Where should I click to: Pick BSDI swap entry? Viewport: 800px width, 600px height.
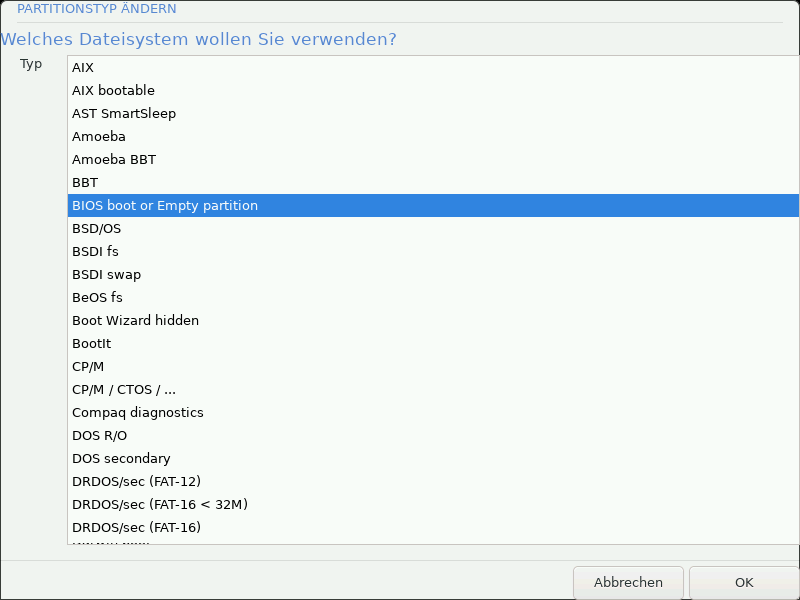pyautogui.click(x=106, y=274)
